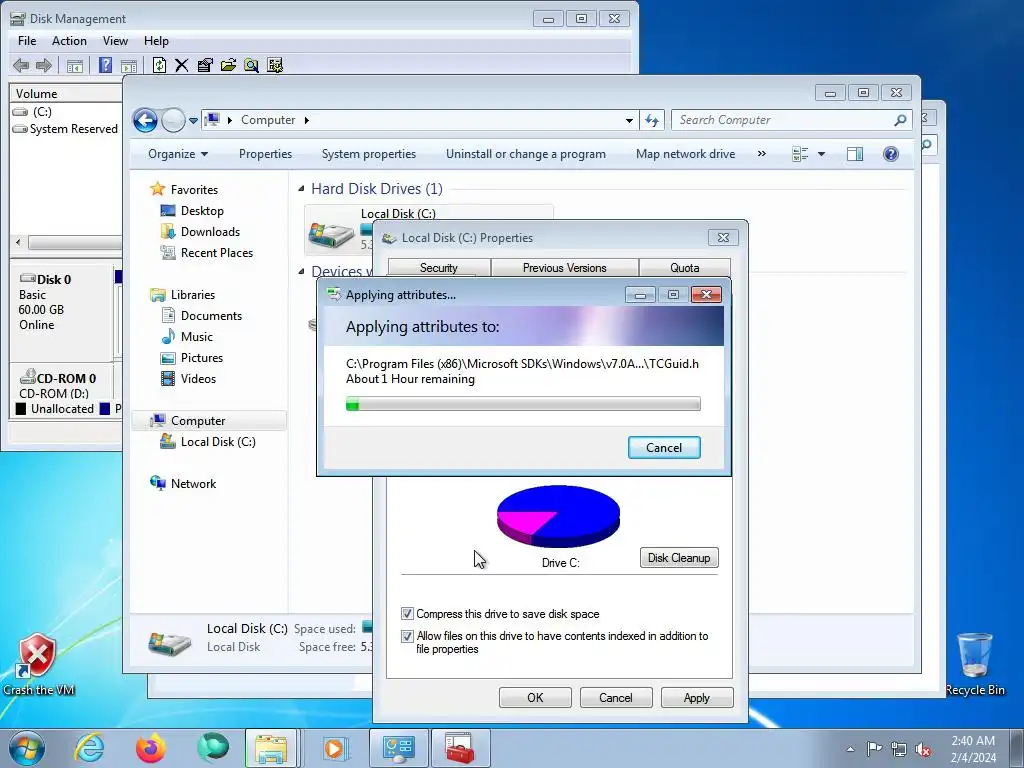
Task: Launch Internet Explorer from taskbar
Action: pyautogui.click(x=88, y=748)
